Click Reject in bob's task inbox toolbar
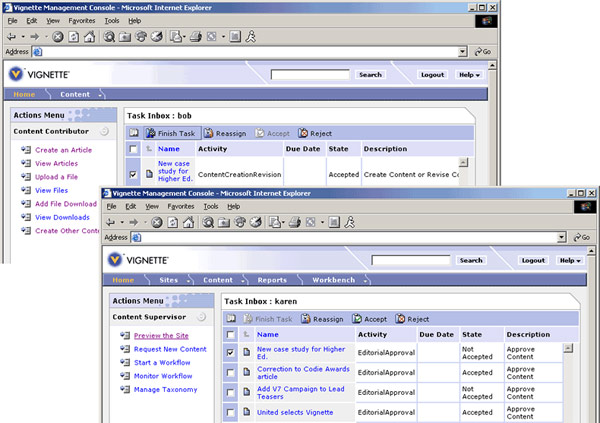 315,133
